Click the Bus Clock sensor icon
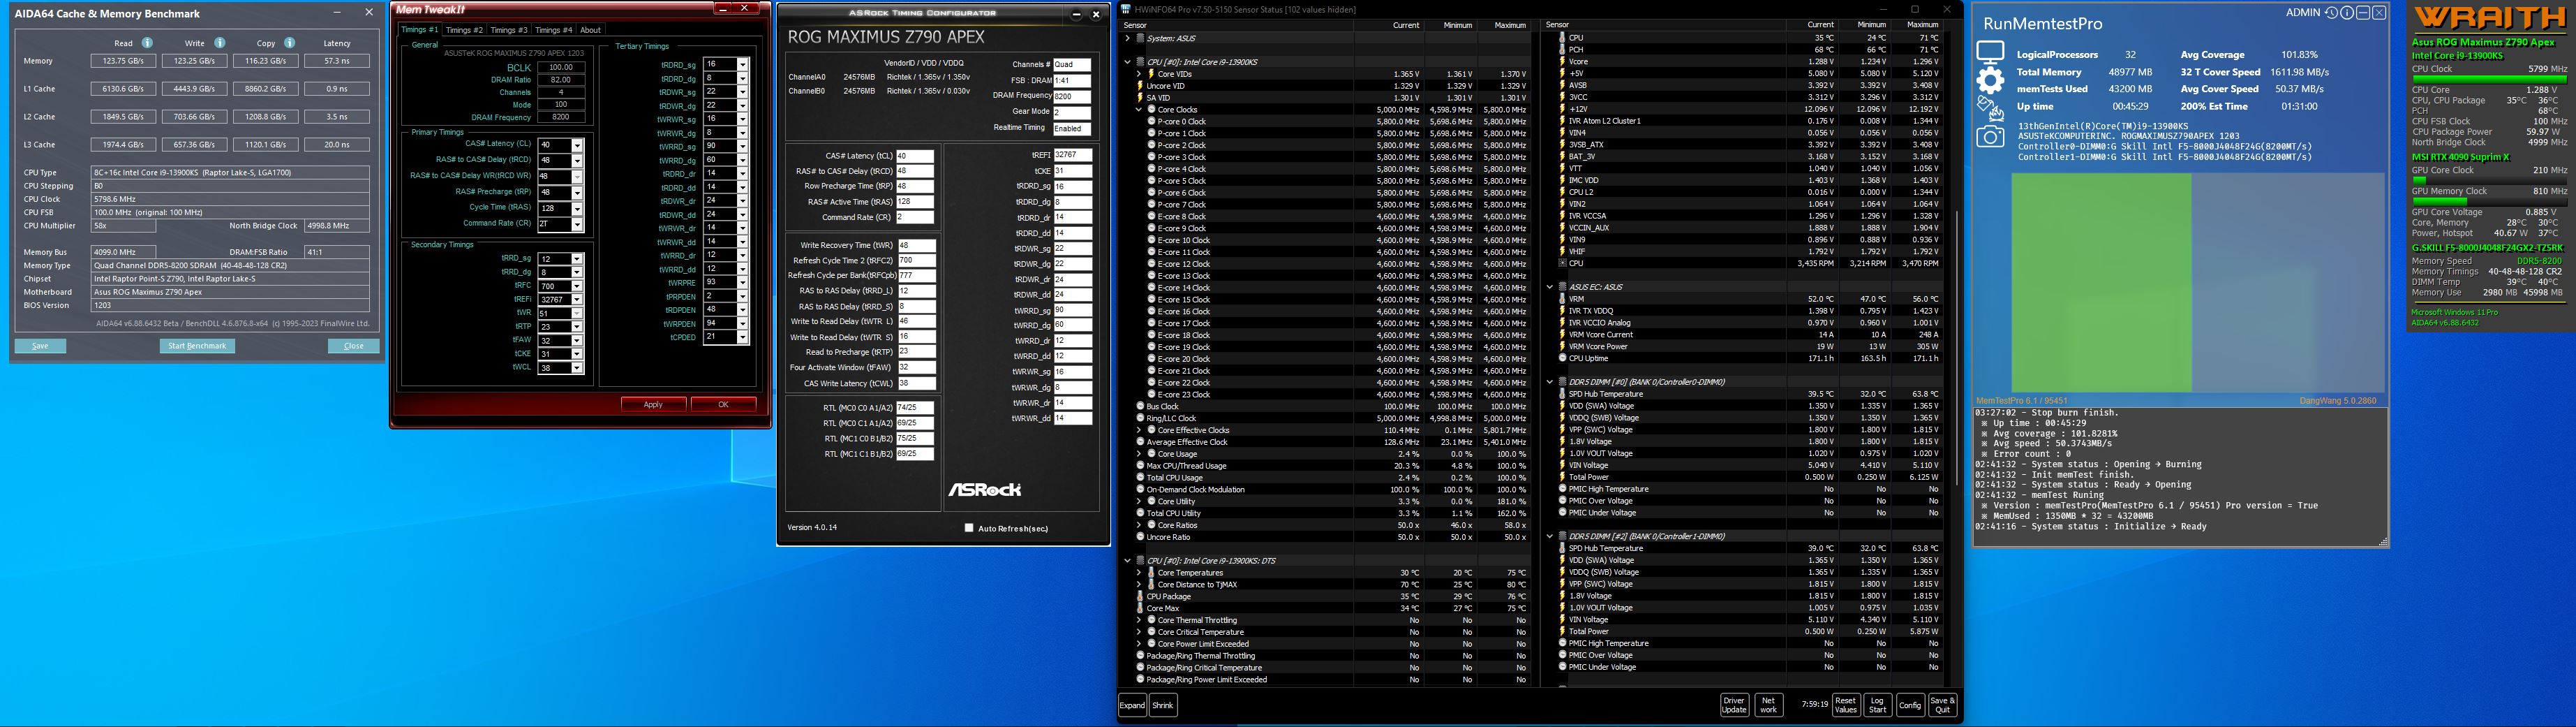This screenshot has height=727, width=2576. 1140,407
